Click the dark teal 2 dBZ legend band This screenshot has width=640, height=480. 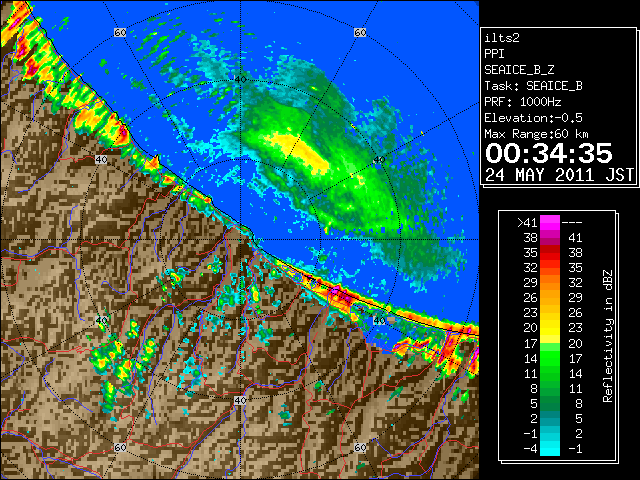(550, 418)
